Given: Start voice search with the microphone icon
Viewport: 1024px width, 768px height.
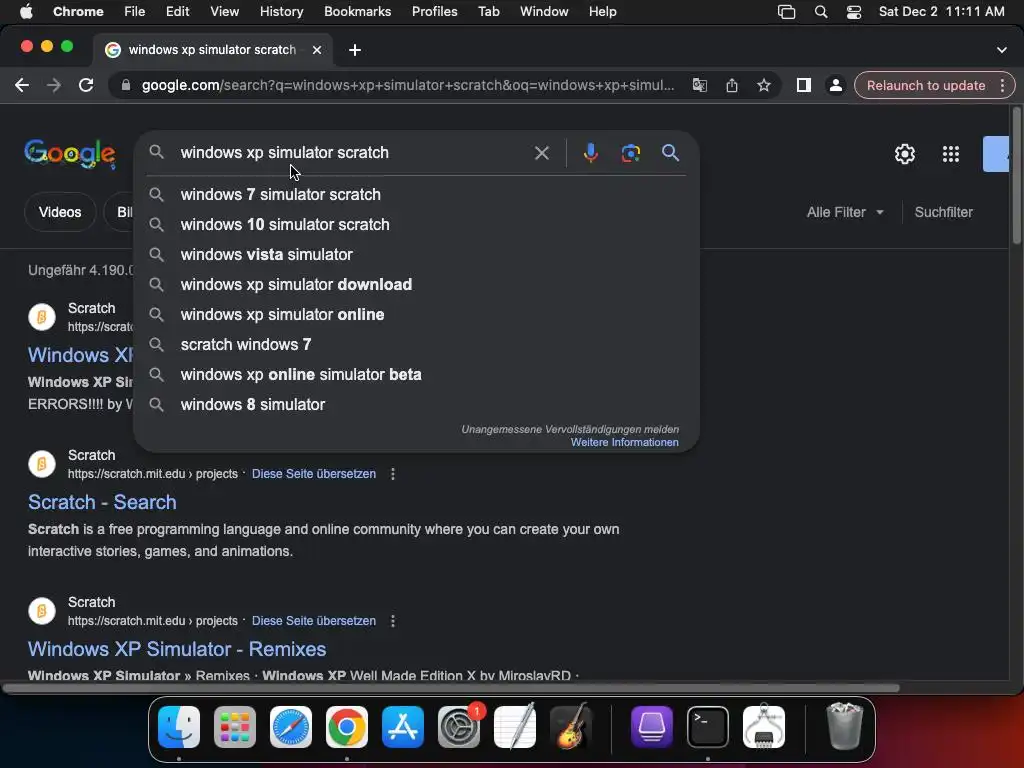Looking at the screenshot, I should [x=590, y=153].
